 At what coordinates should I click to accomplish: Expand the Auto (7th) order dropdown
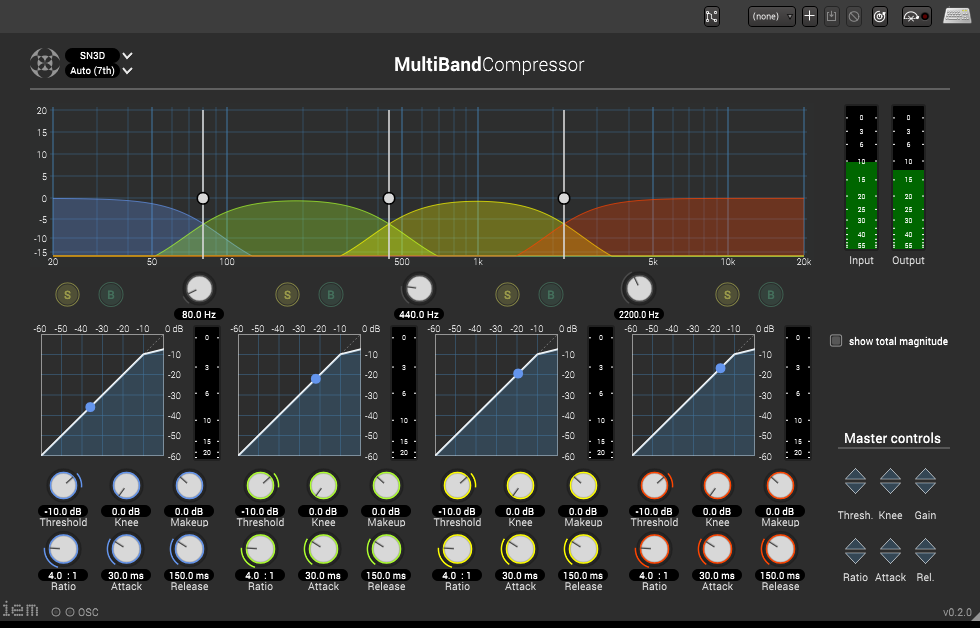(x=98, y=71)
